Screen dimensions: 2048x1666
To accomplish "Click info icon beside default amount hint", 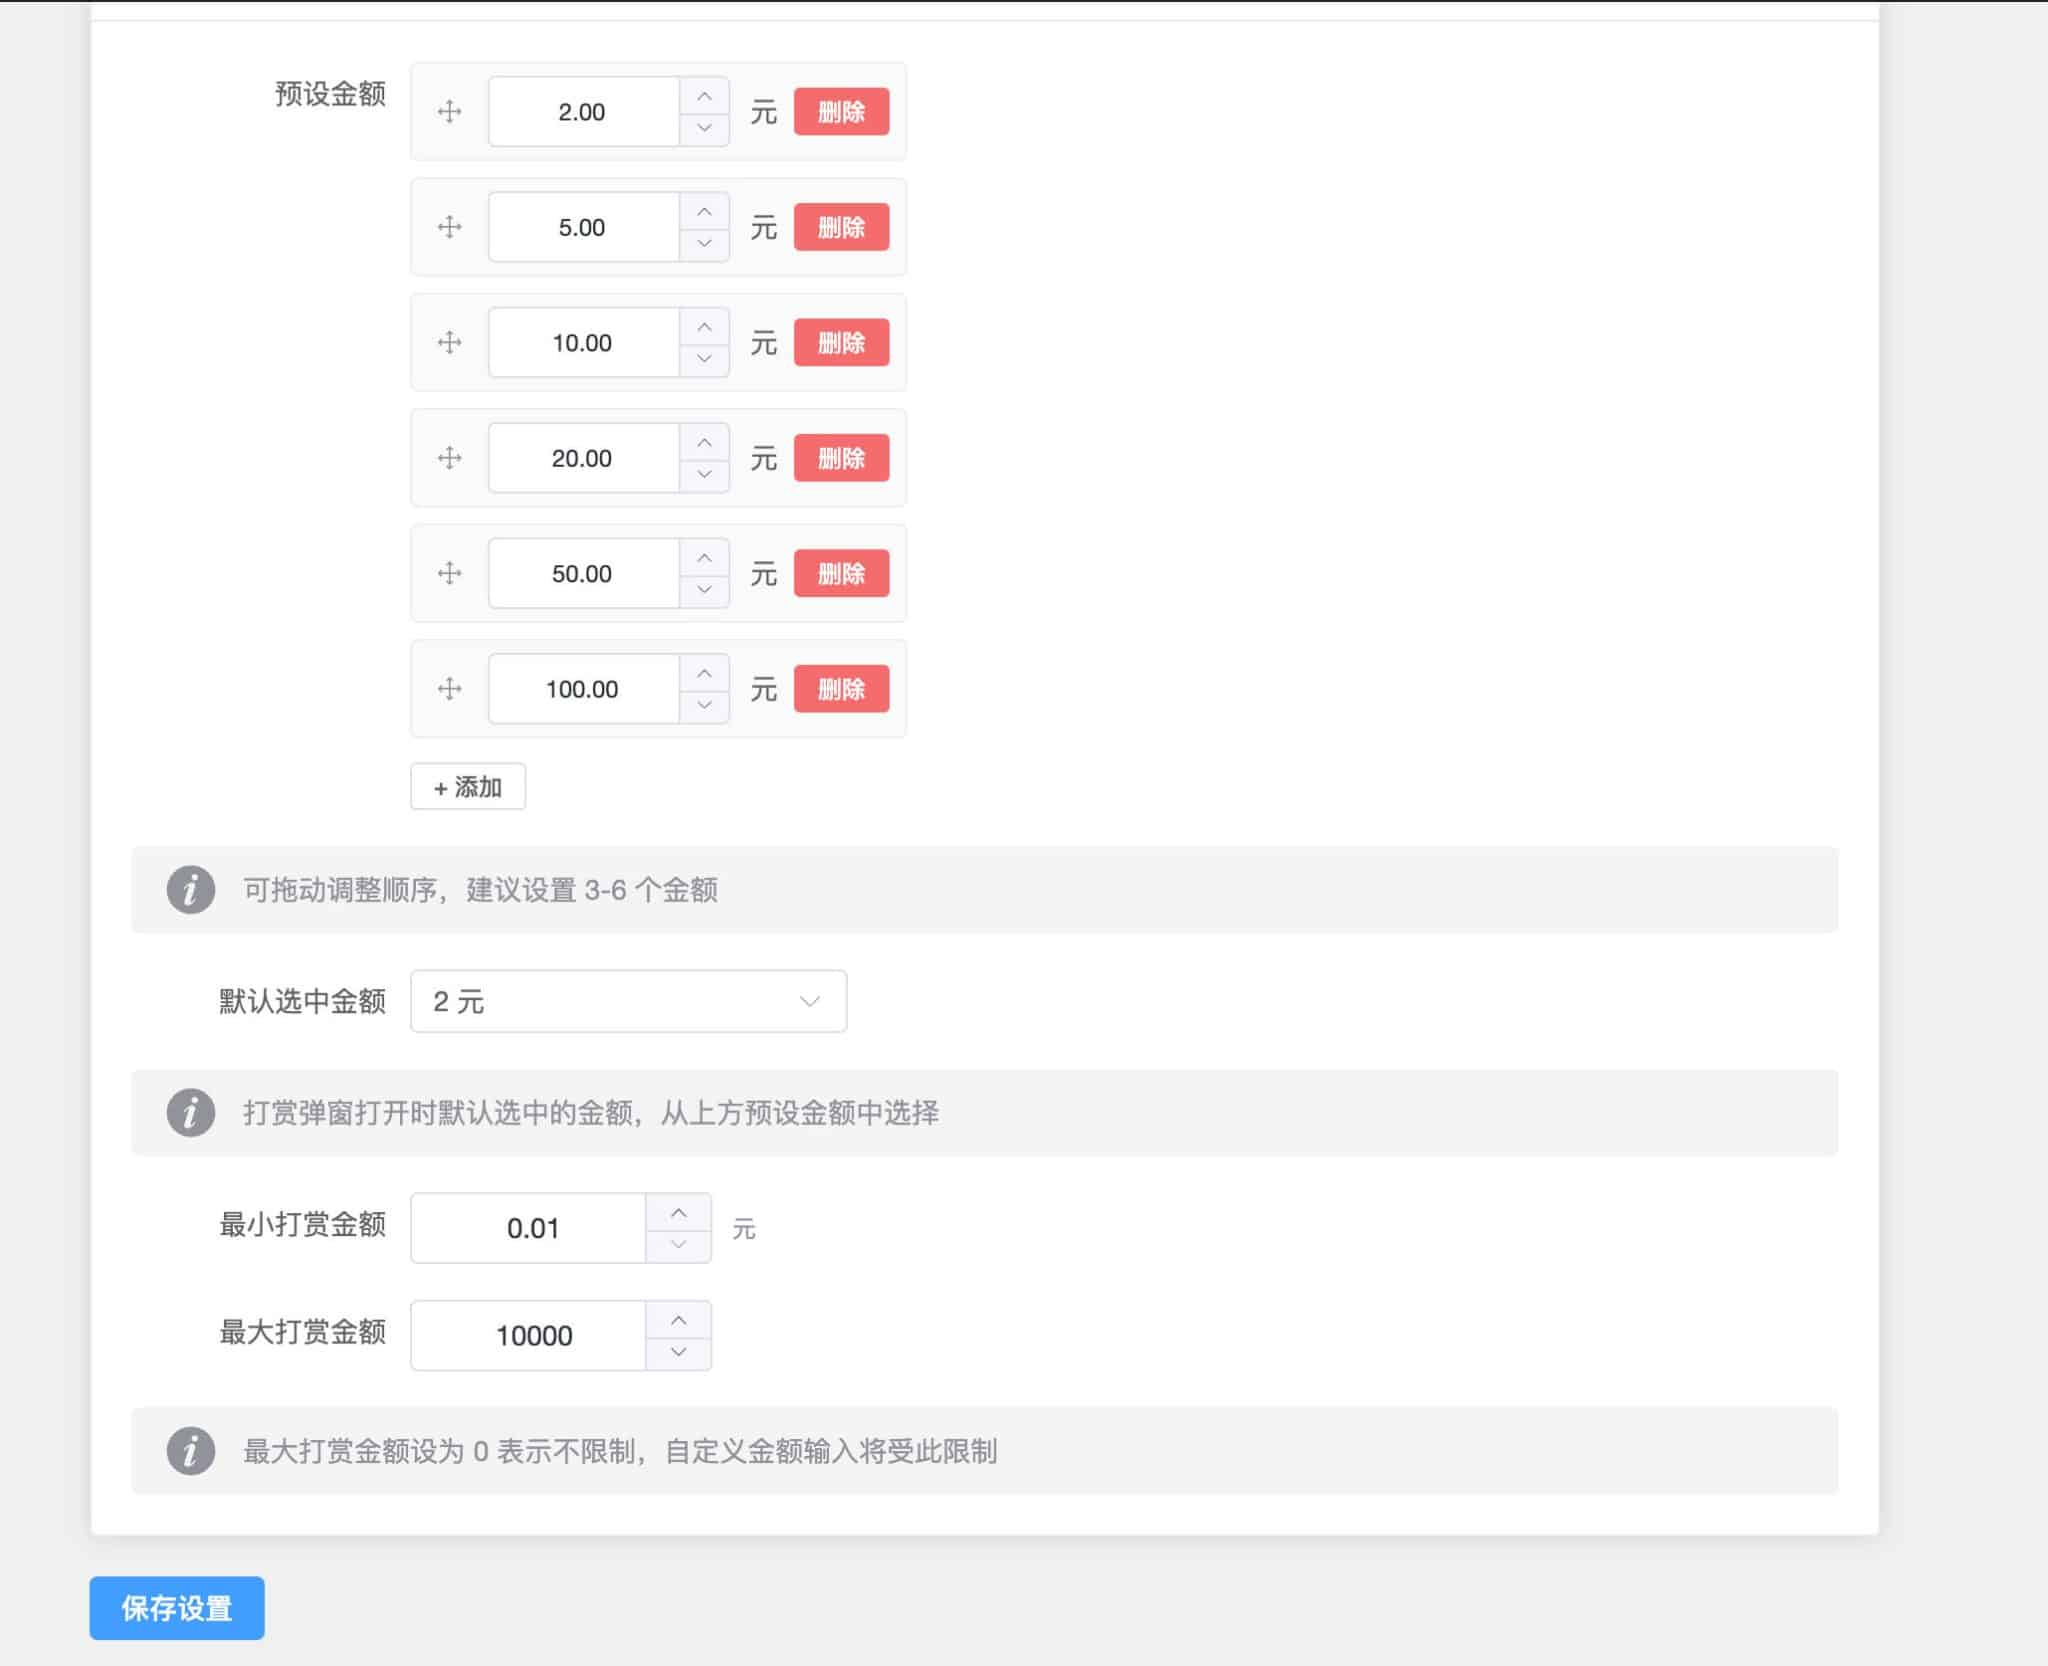I will coord(191,1112).
